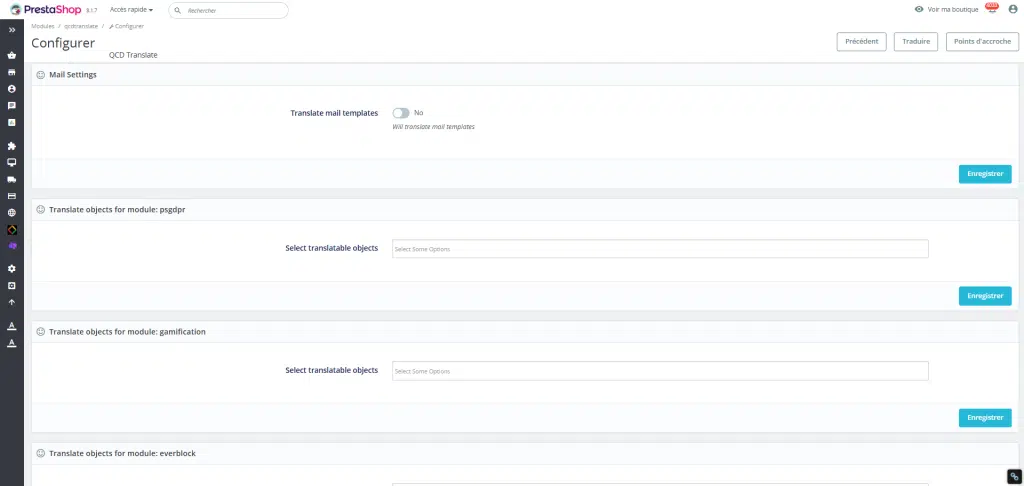Toggle the Translate mail templates switch
The image size is (1024, 486).
pyautogui.click(x=401, y=113)
